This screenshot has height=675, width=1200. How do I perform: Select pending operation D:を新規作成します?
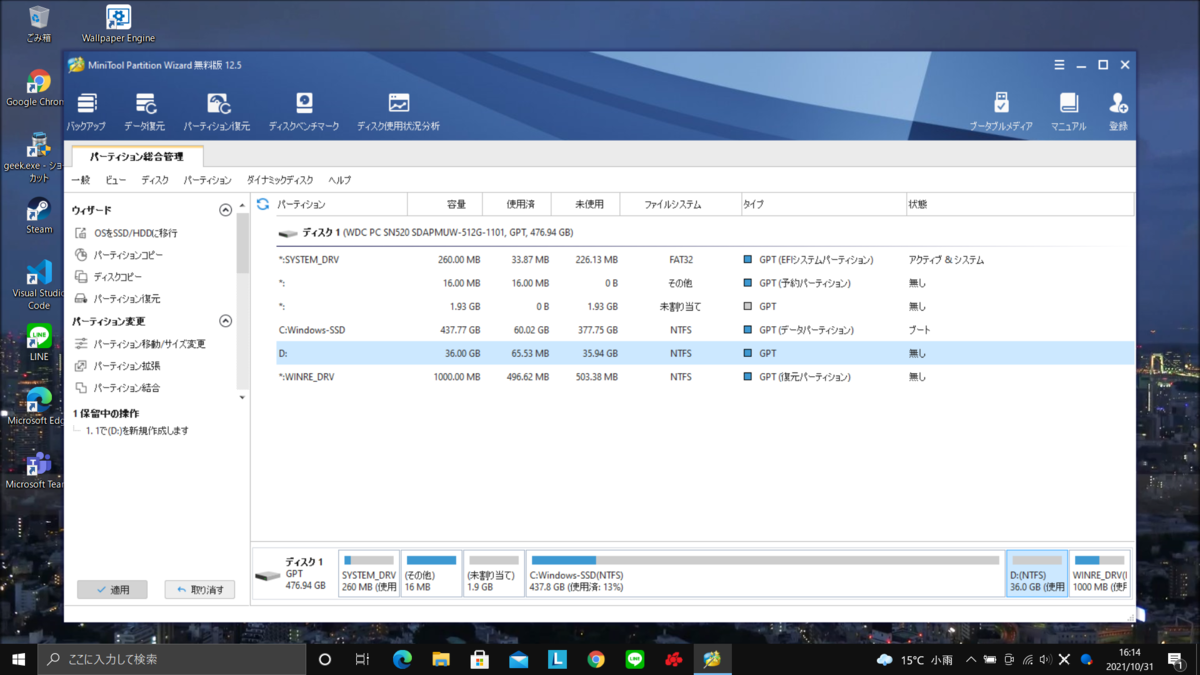137,431
